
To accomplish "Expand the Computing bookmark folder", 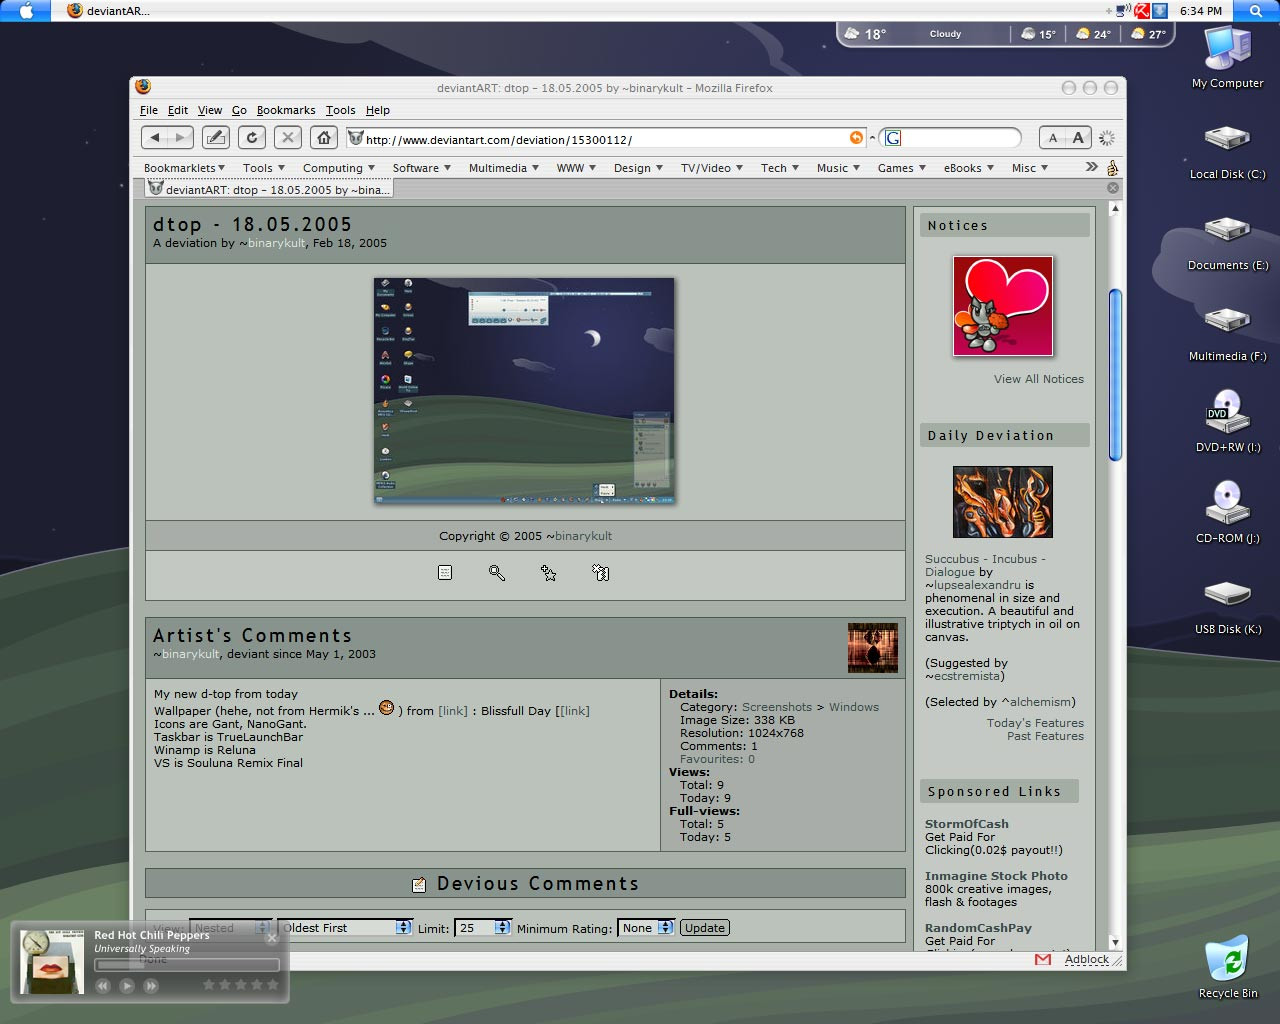I will [339, 168].
